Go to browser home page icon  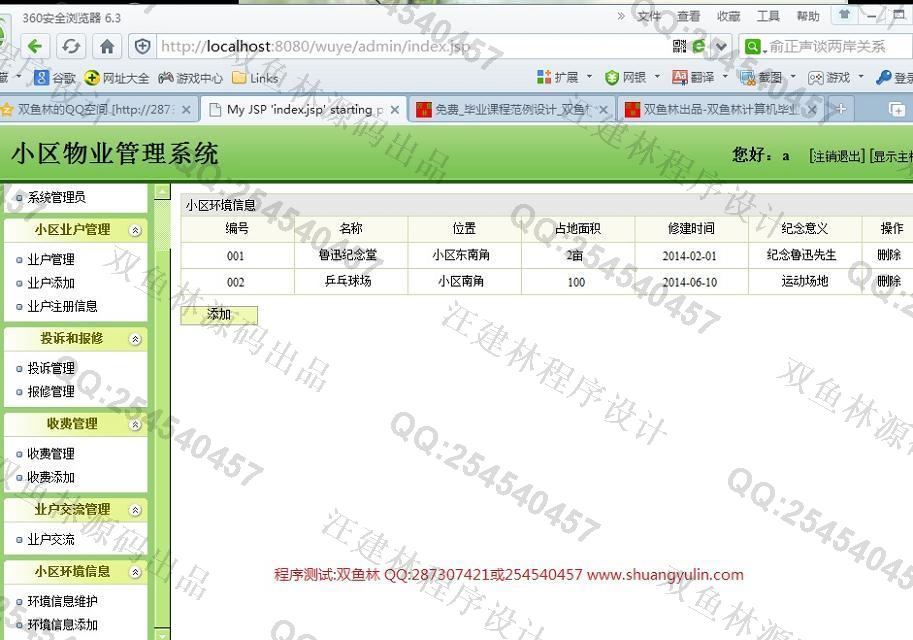[x=107, y=46]
